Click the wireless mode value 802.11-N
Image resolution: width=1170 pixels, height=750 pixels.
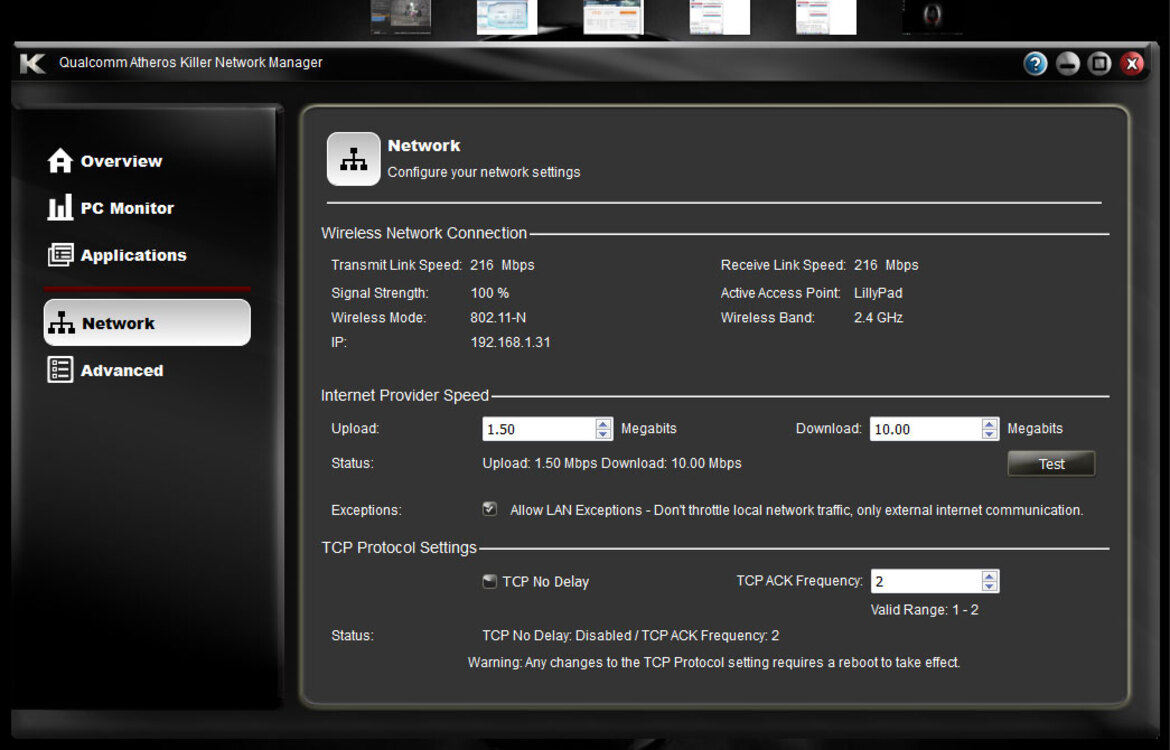pos(498,318)
